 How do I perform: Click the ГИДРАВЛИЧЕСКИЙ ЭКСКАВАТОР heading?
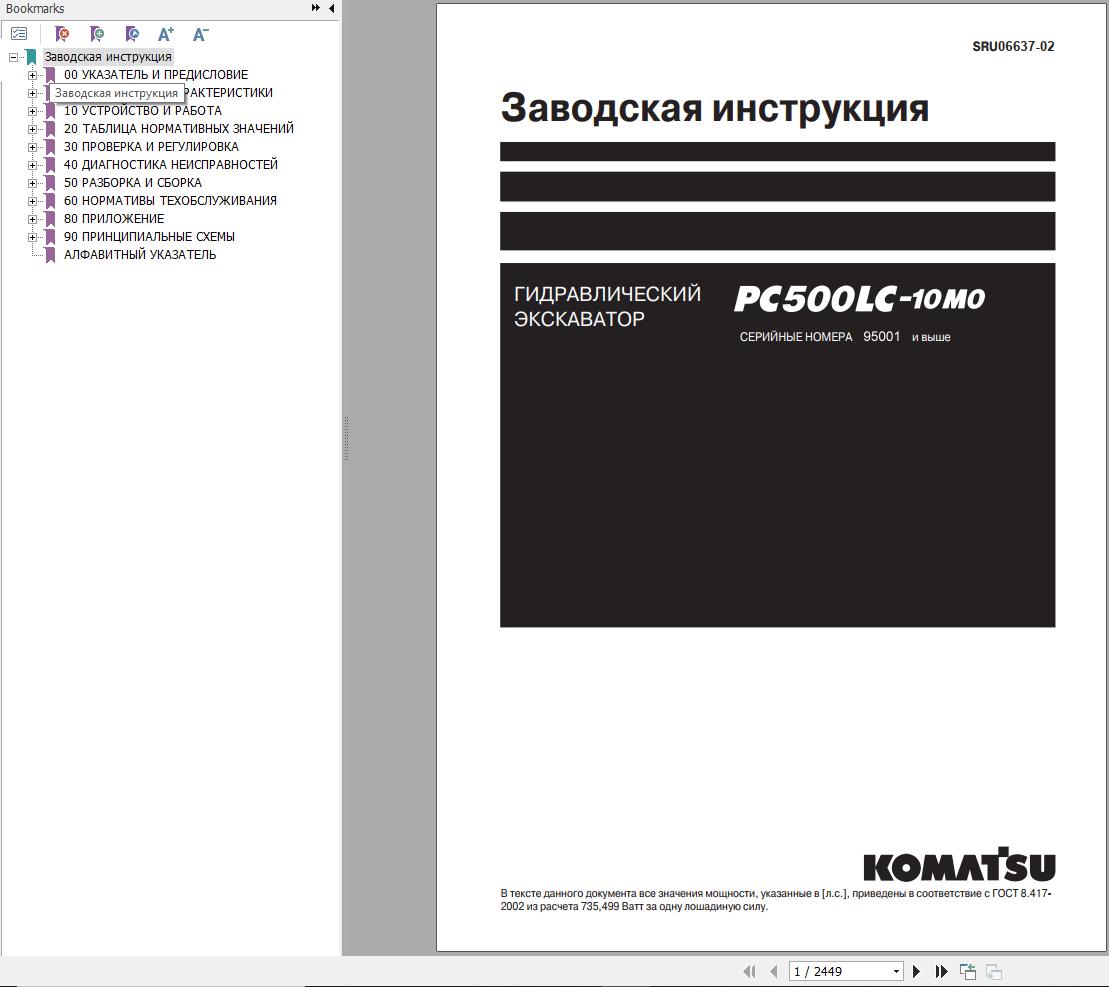607,306
